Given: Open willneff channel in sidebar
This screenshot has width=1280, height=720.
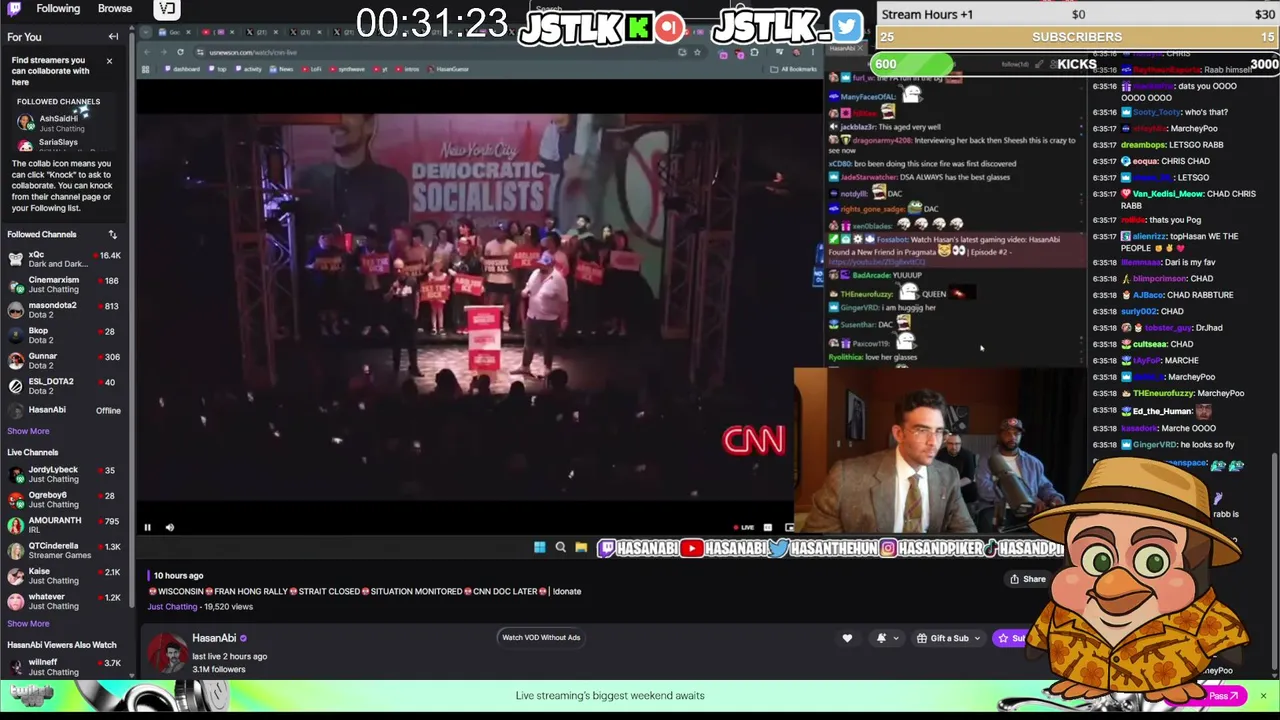Looking at the screenshot, I should 64,667.
